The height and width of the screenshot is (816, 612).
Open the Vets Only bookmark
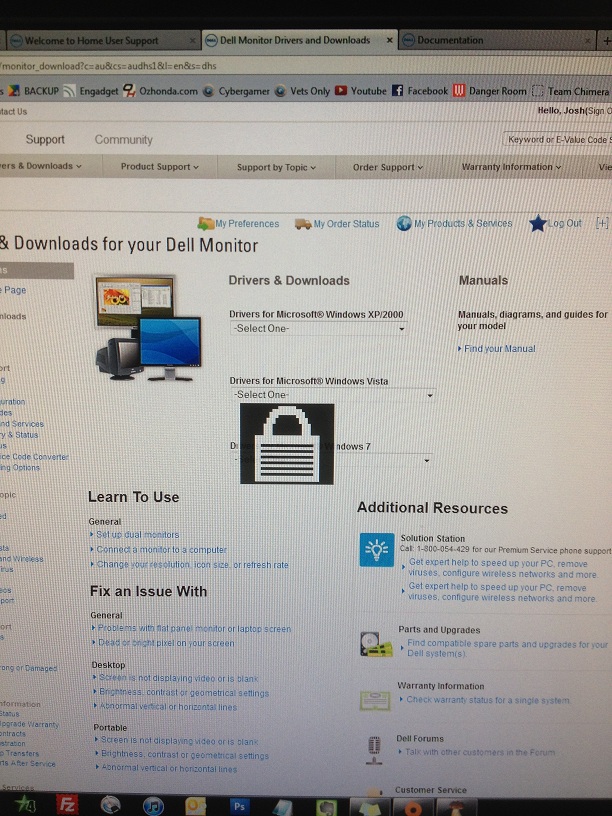click(x=302, y=91)
